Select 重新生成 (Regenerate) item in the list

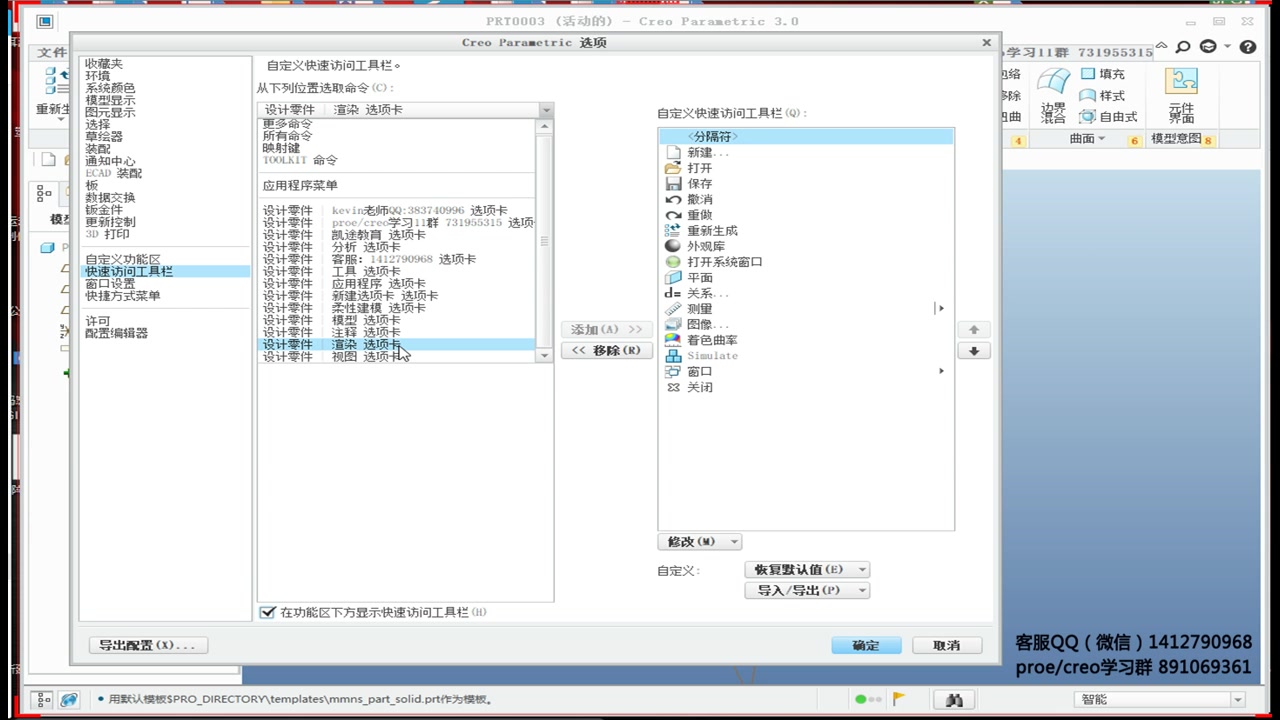click(x=806, y=231)
